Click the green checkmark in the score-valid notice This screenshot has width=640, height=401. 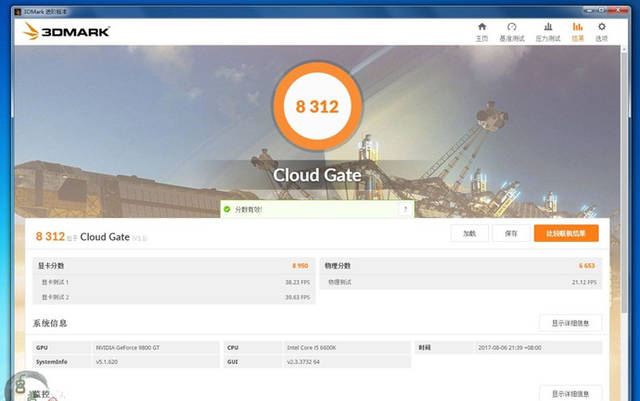[227, 209]
